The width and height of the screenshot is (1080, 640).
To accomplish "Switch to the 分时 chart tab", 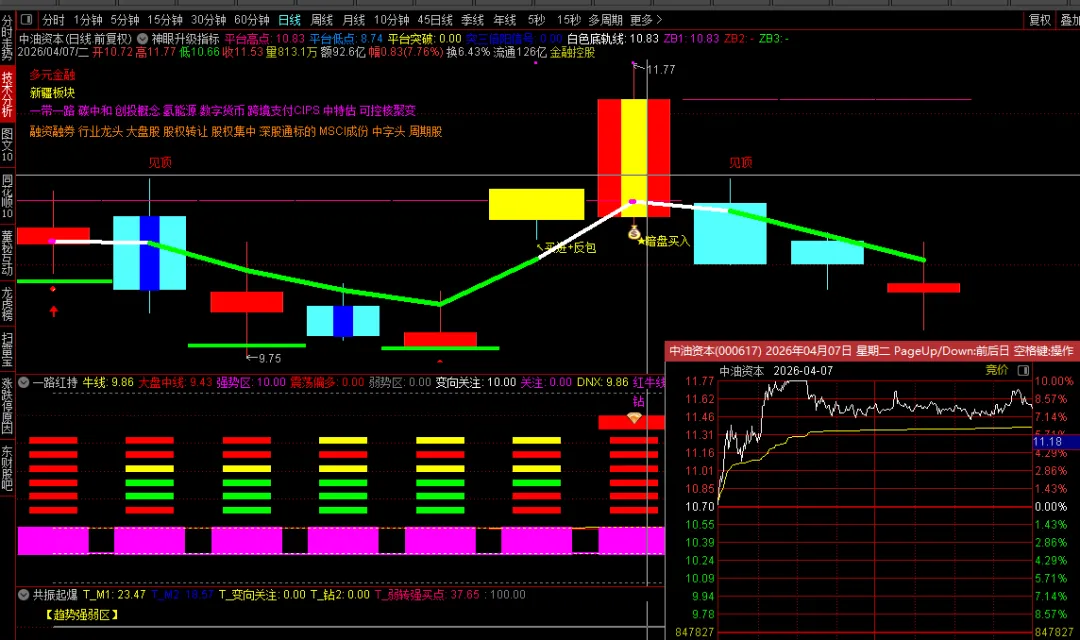I will pos(53,19).
